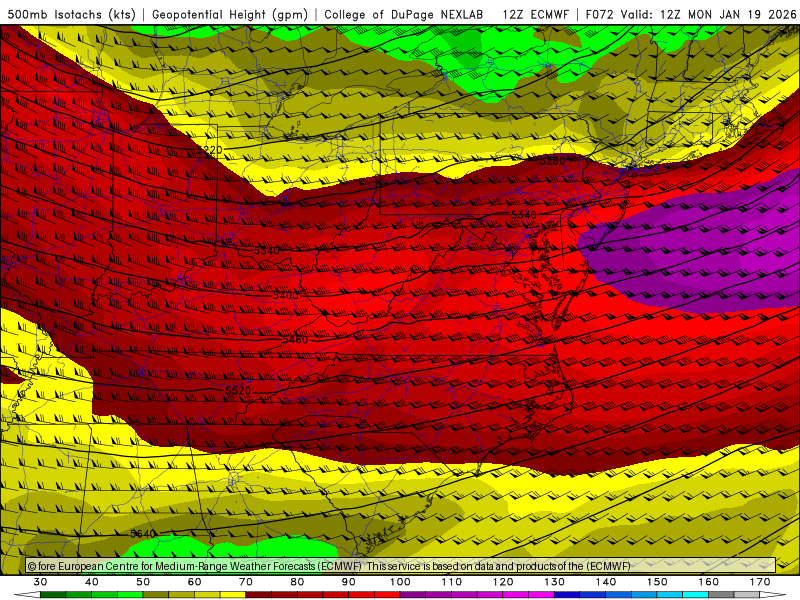Click the 170 value on the color scale
The image size is (800, 600).
click(760, 582)
